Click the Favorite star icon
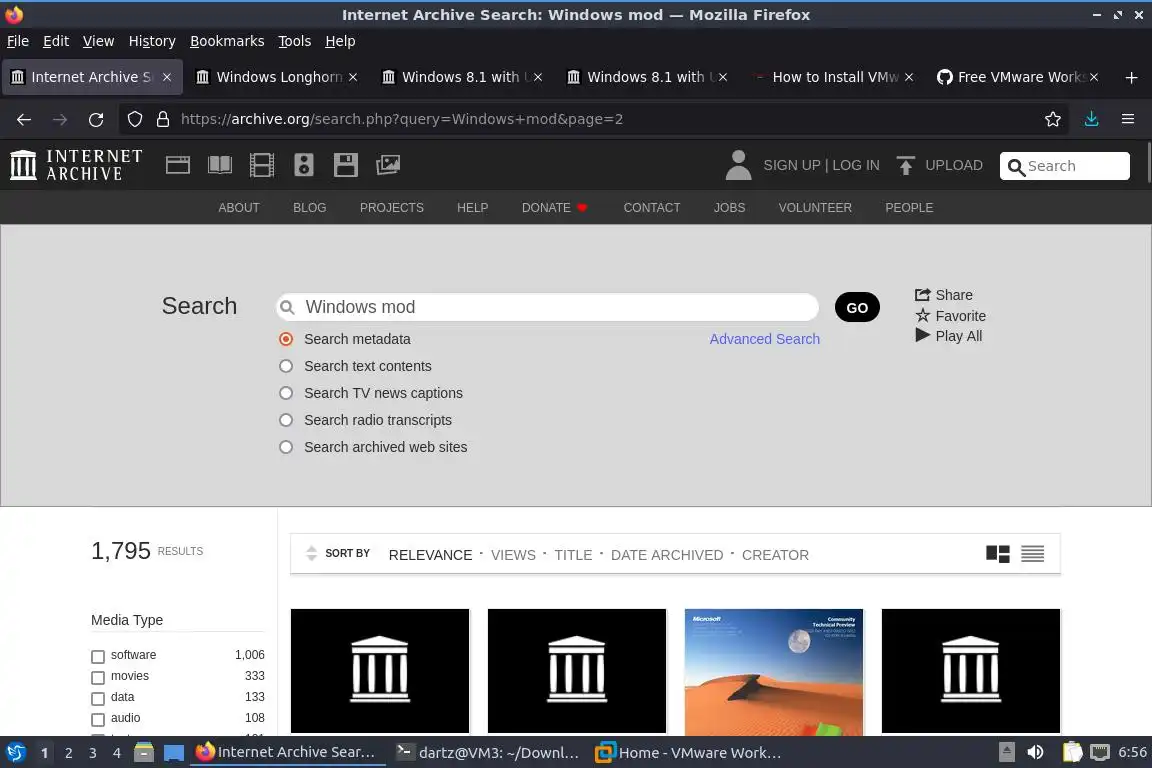 pyautogui.click(x=923, y=315)
